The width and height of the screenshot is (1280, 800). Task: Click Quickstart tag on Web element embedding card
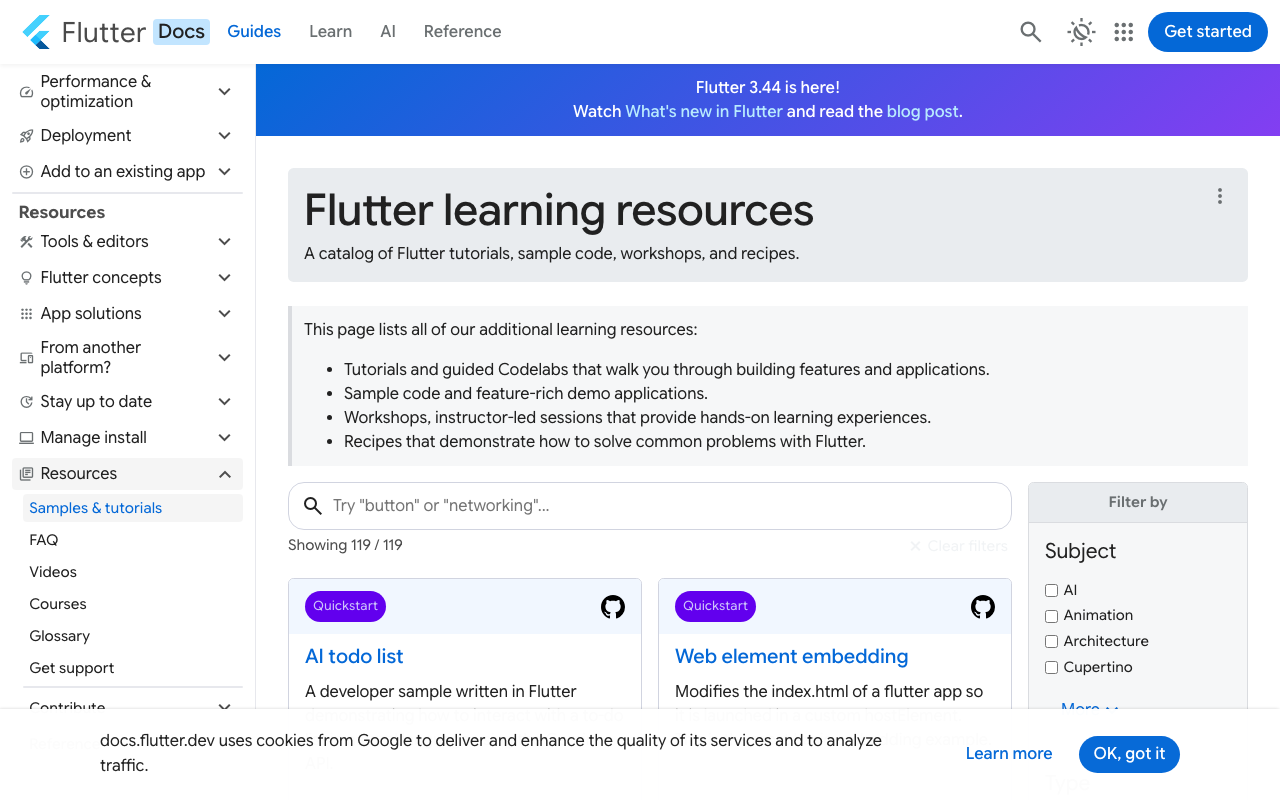click(715, 606)
